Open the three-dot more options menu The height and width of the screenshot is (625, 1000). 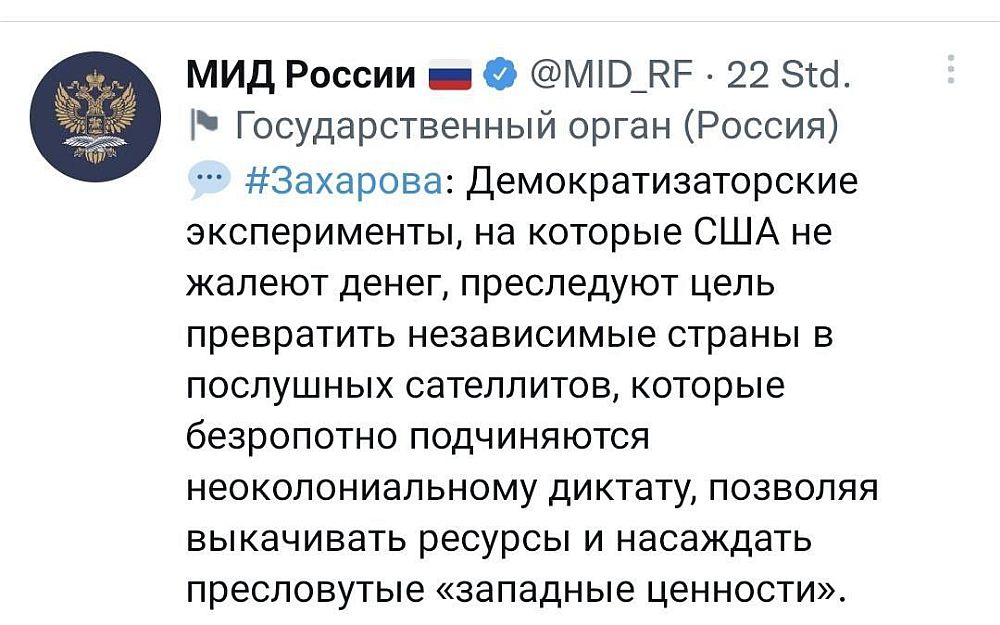[x=950, y=70]
